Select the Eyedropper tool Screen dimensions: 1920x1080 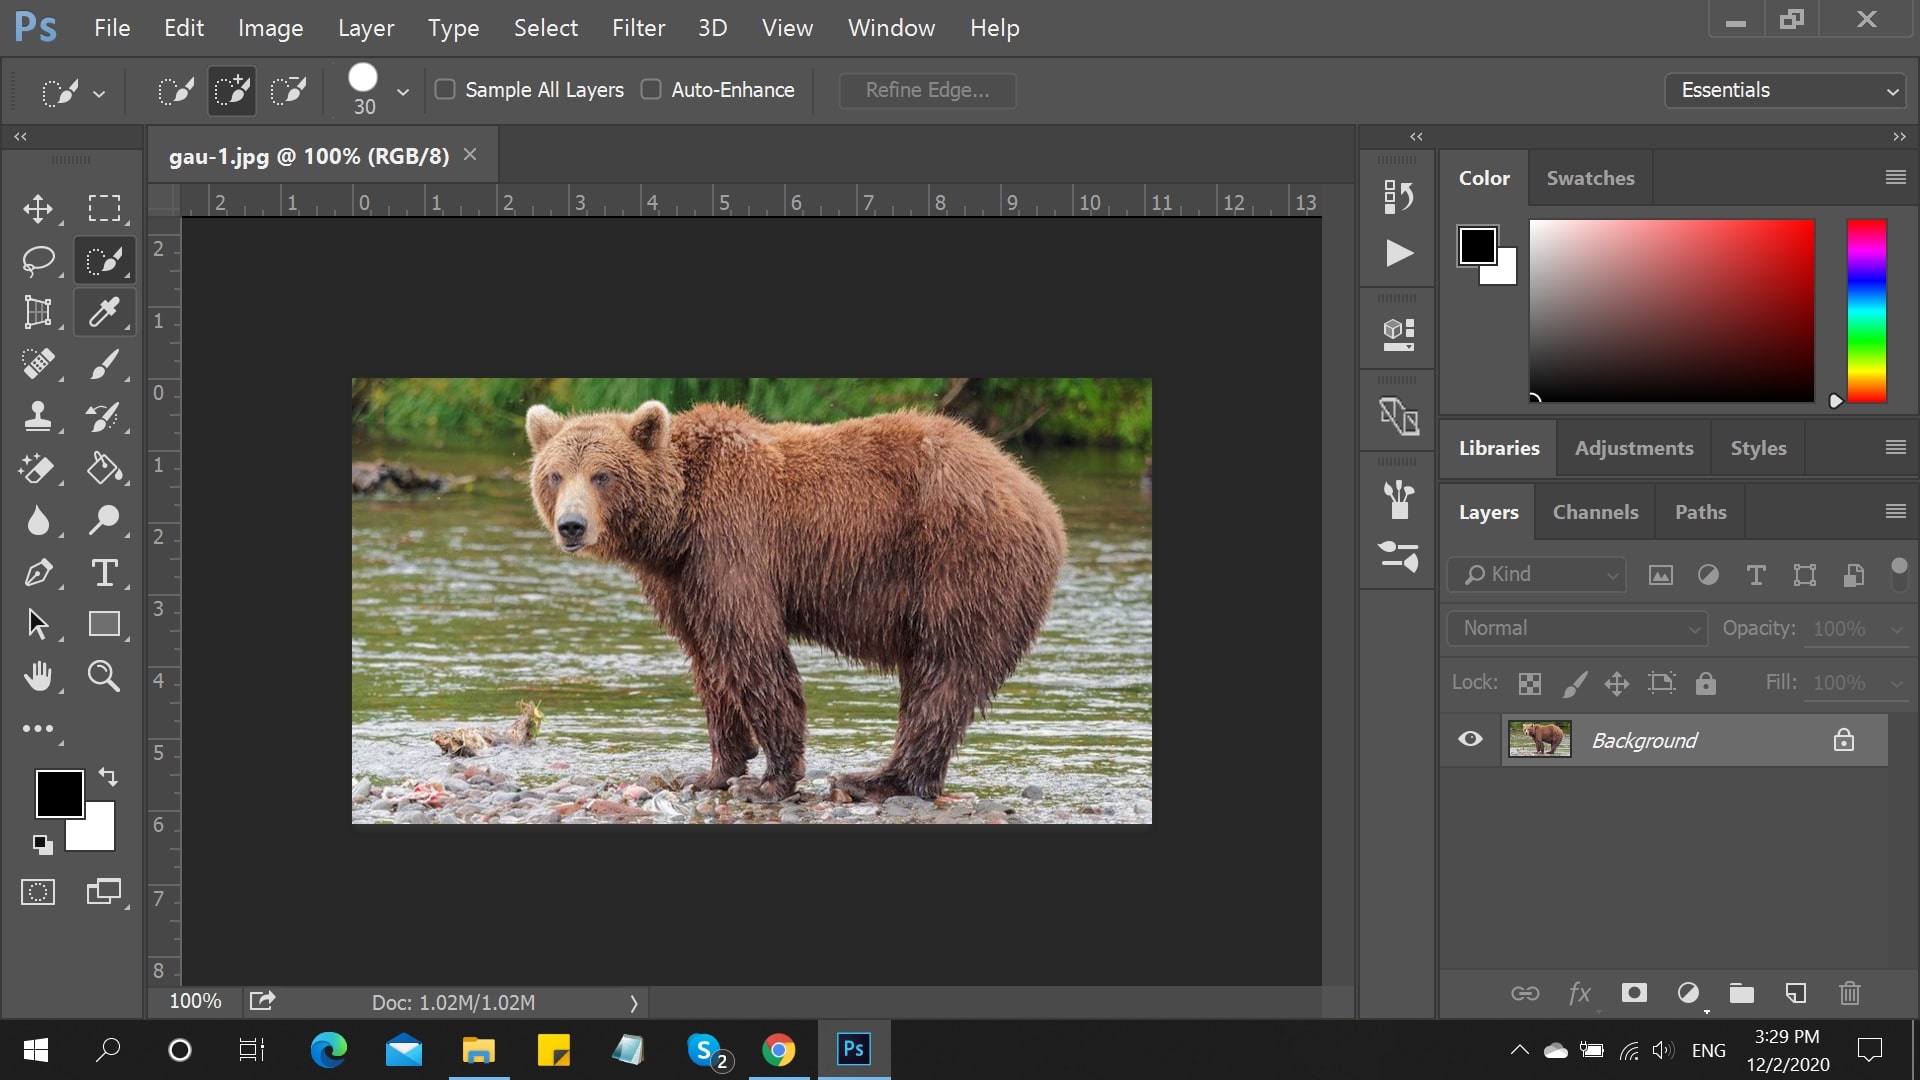(104, 313)
